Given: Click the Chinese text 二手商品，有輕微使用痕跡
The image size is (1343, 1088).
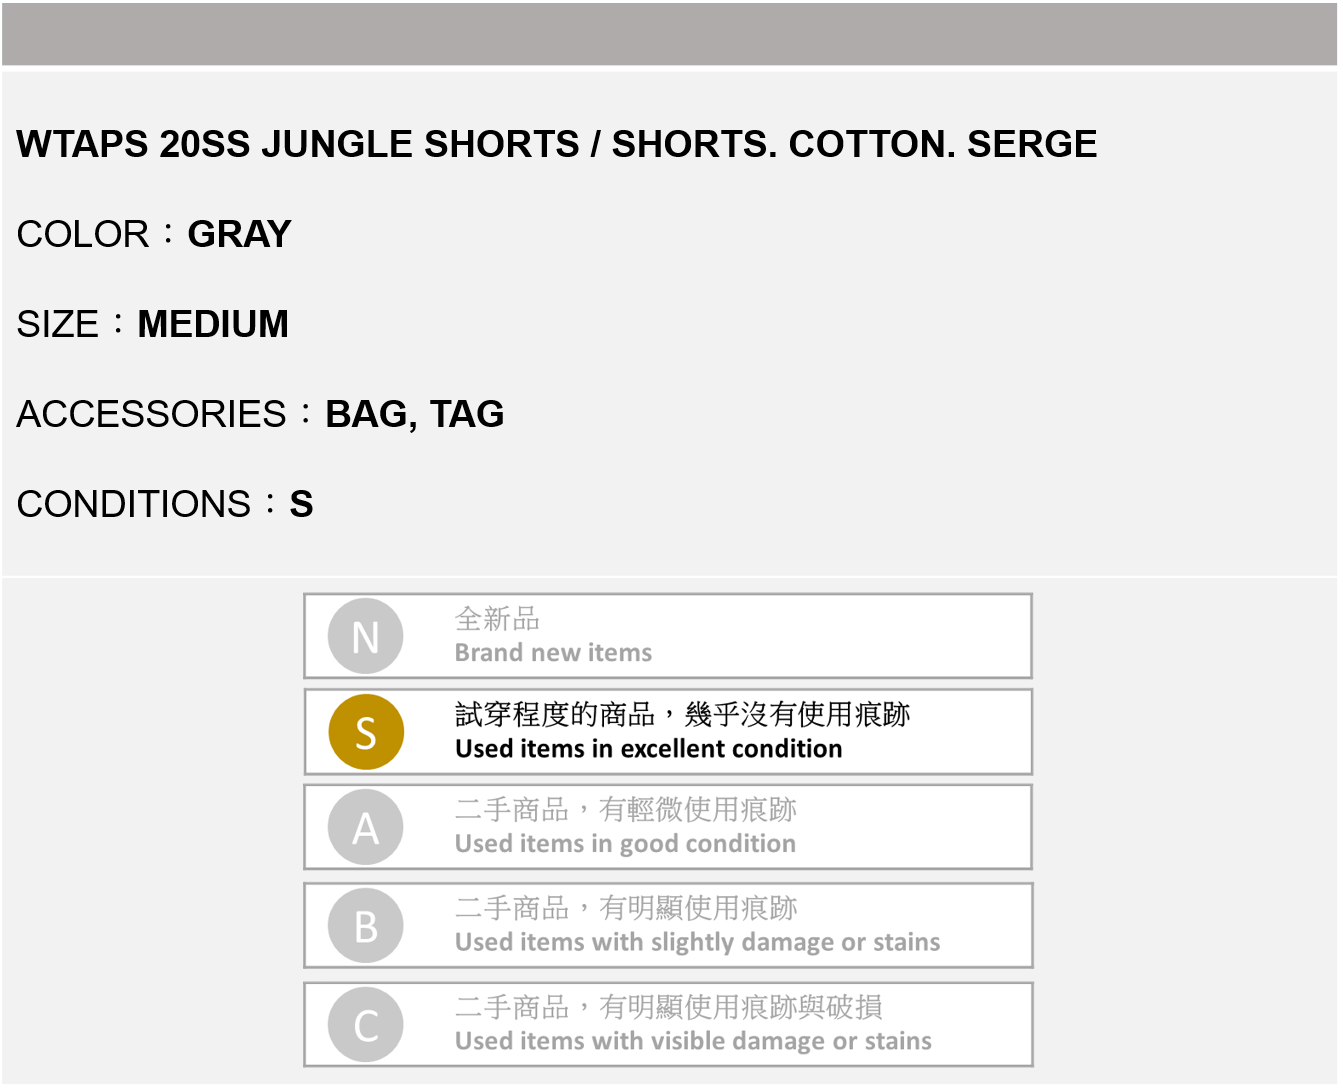Looking at the screenshot, I should click(x=626, y=809).
